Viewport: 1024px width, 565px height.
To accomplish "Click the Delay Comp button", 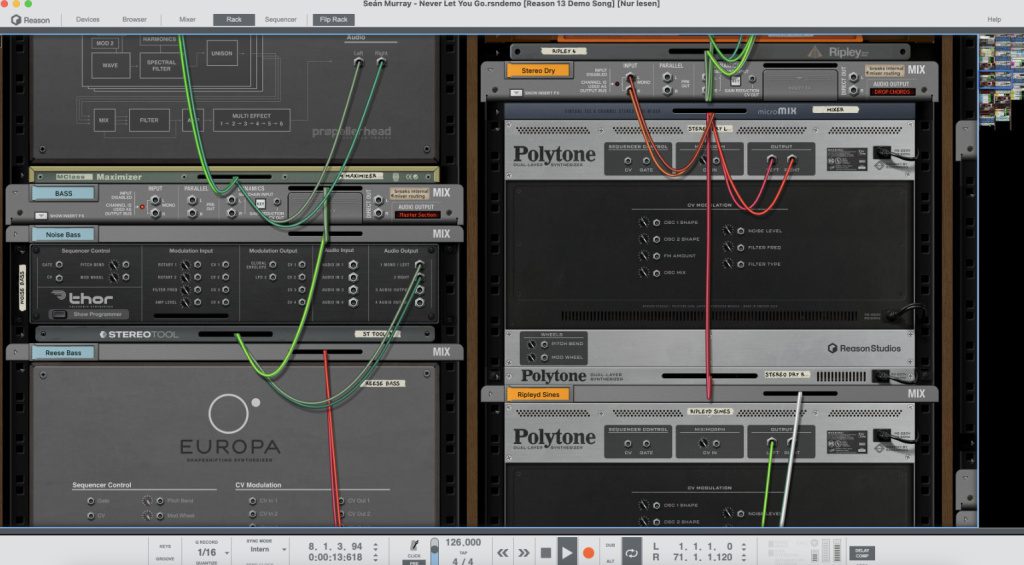I will point(861,553).
